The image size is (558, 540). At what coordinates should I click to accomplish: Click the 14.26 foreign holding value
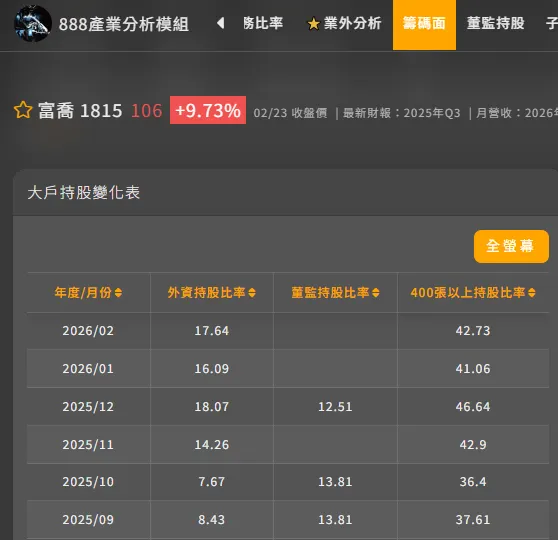tap(212, 445)
